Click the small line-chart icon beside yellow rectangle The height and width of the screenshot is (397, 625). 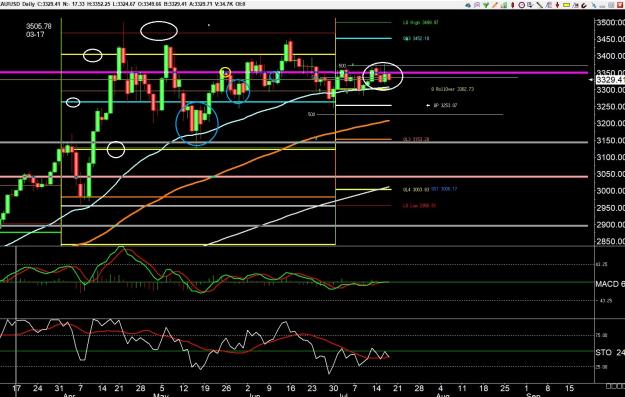[x=576, y=5]
